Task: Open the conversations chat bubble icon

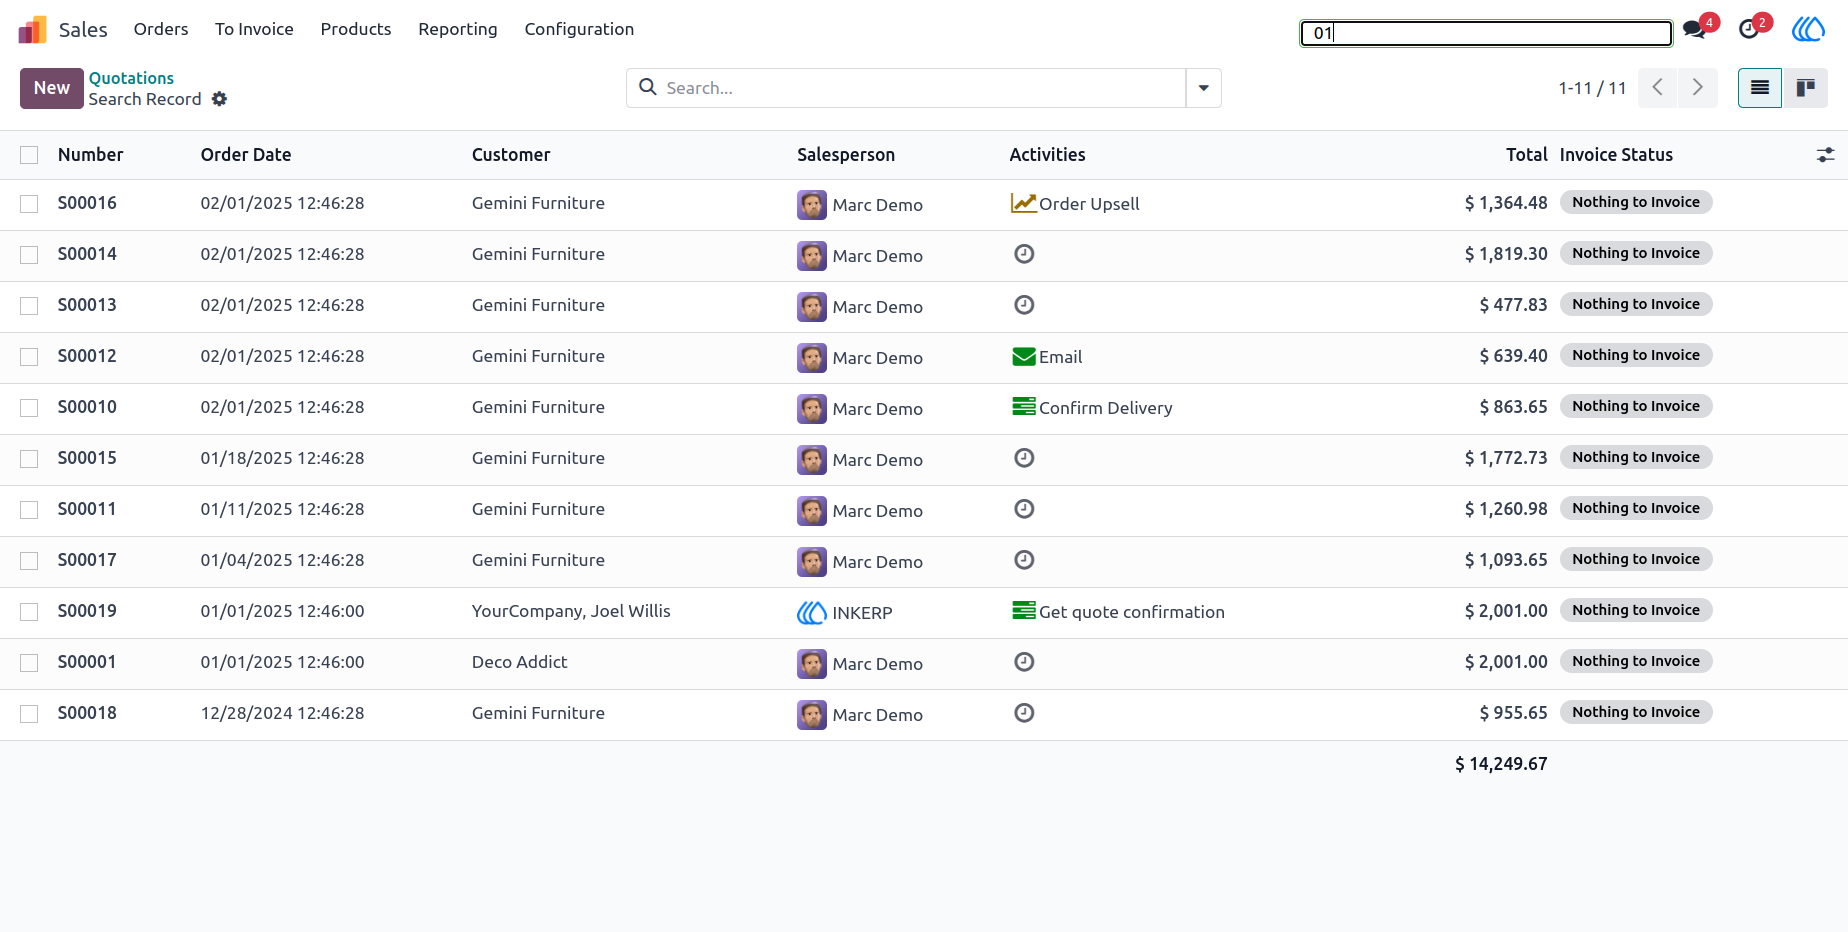Action: tap(1694, 29)
